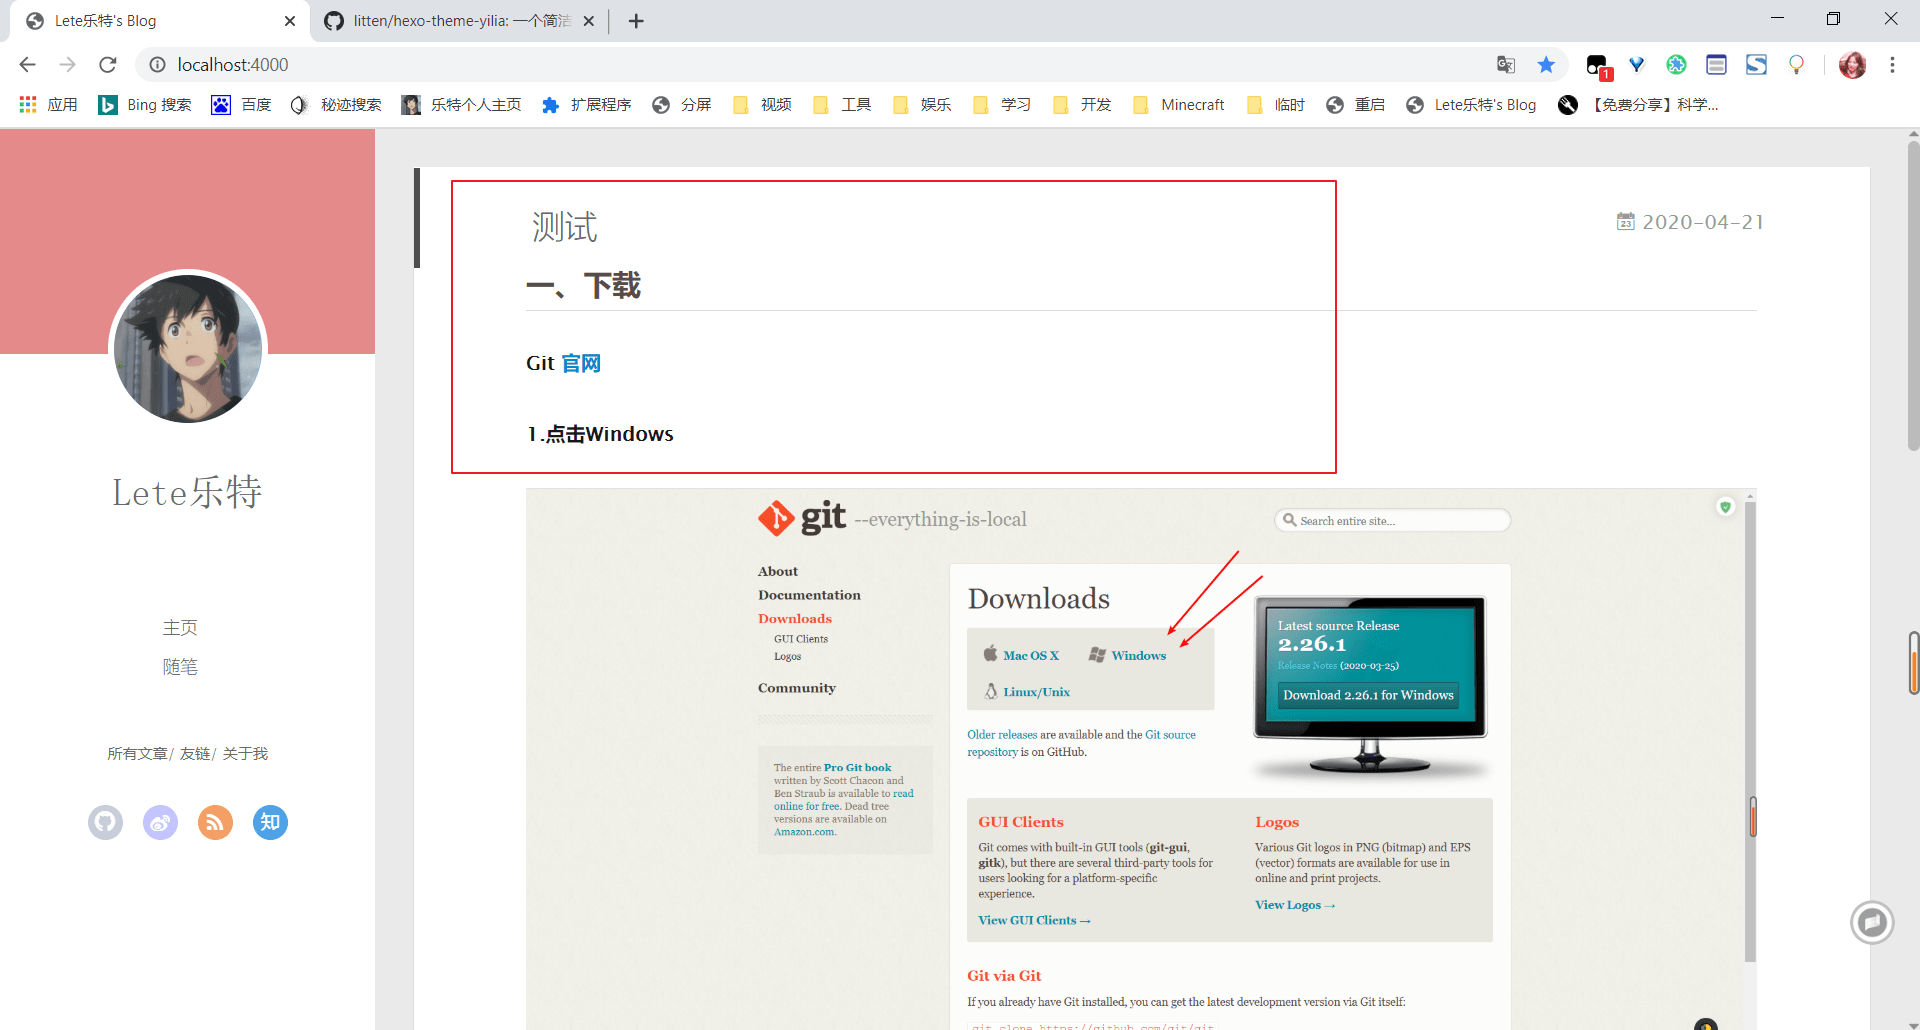Screen dimensions: 1920x1030
Task: Click the profile avatar image in the sidebar
Action: point(188,348)
